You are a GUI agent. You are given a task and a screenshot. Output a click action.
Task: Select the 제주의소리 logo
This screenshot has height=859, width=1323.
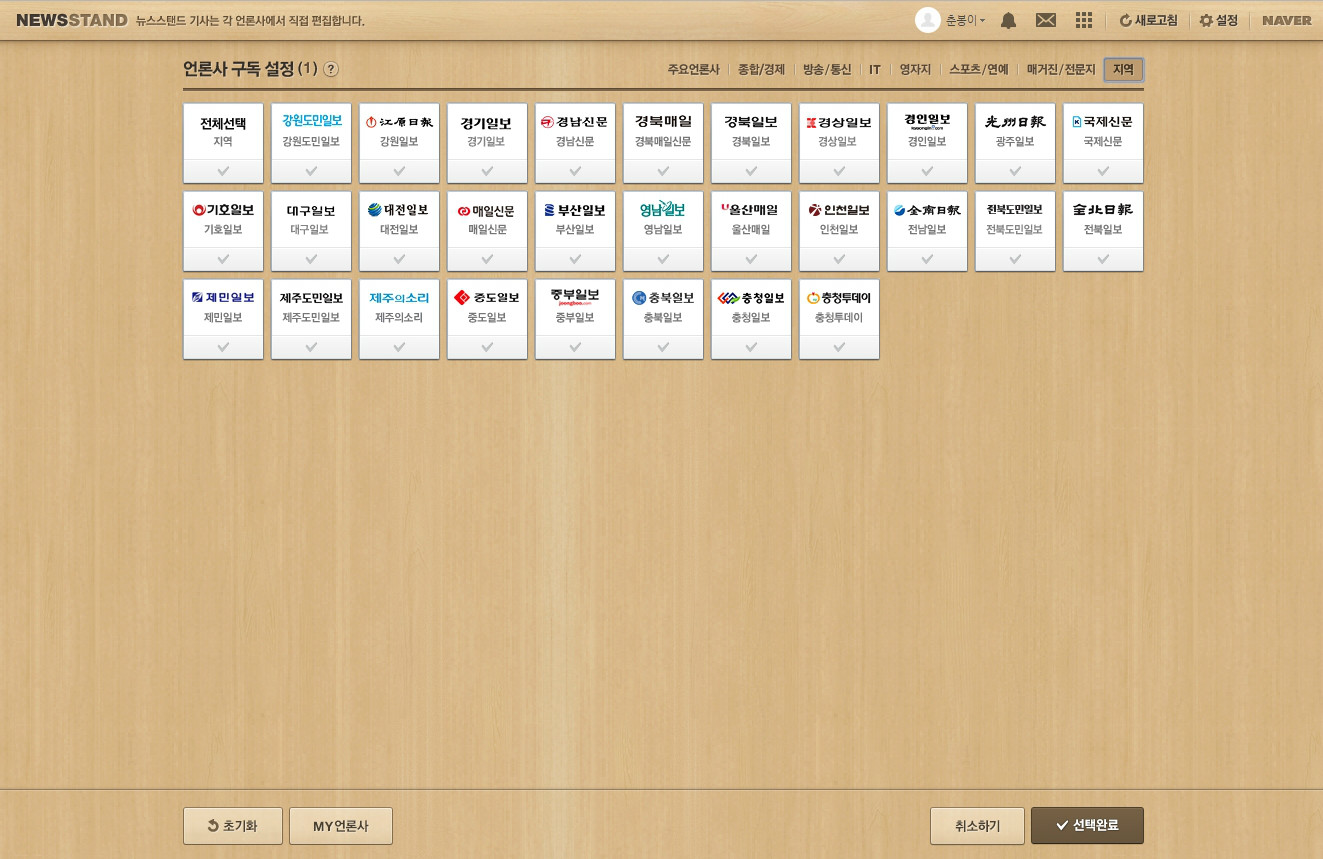pyautogui.click(x=399, y=298)
